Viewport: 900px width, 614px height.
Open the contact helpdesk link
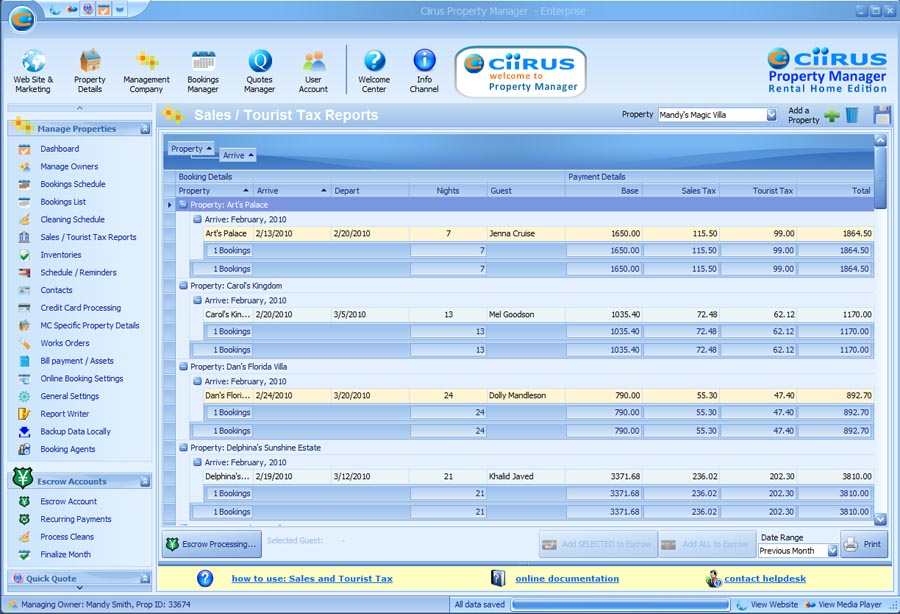pos(765,578)
